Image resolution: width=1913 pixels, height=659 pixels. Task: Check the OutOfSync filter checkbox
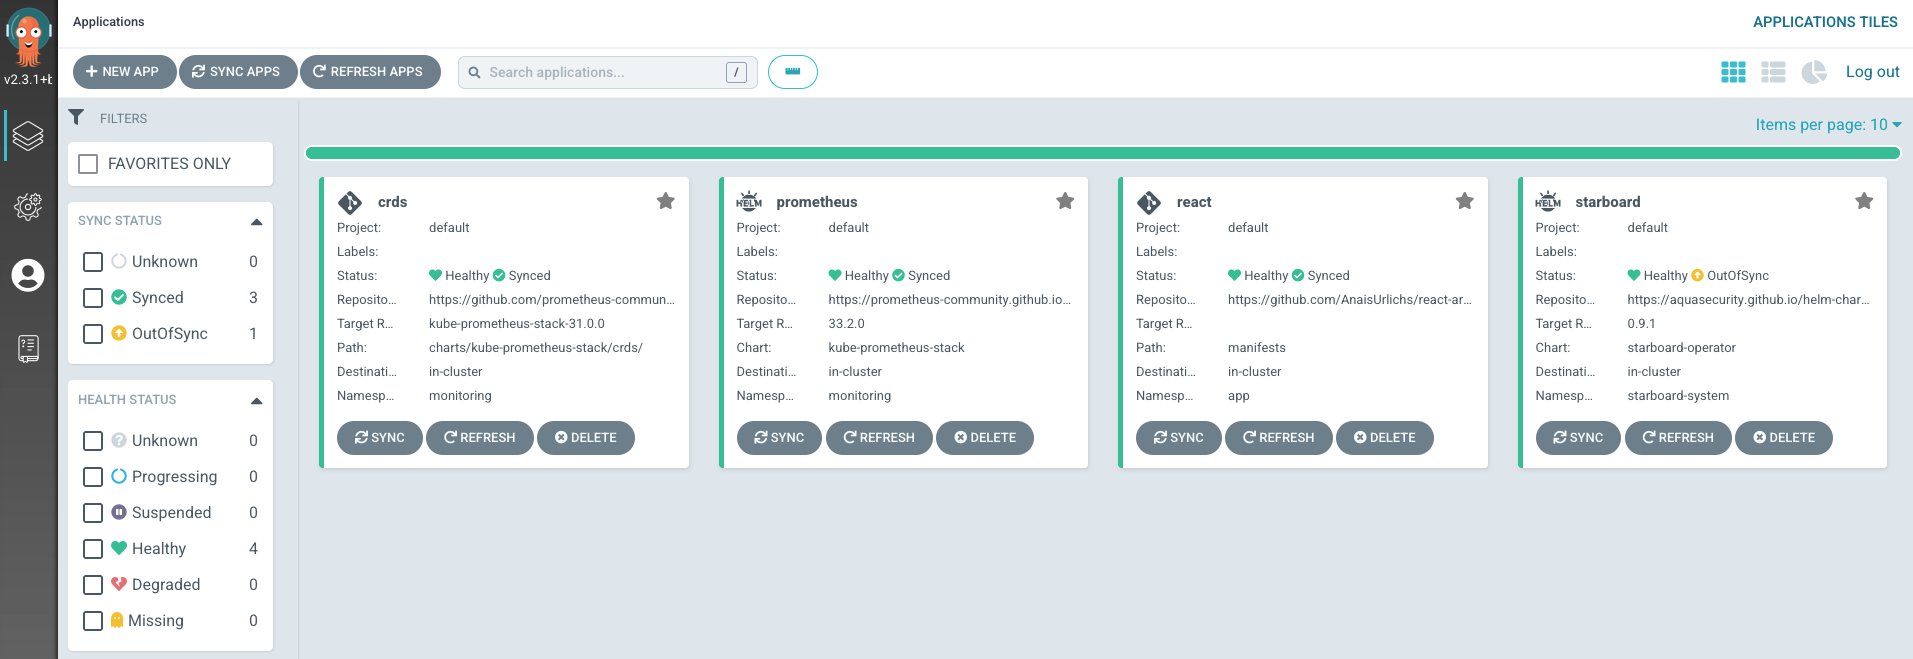click(93, 333)
